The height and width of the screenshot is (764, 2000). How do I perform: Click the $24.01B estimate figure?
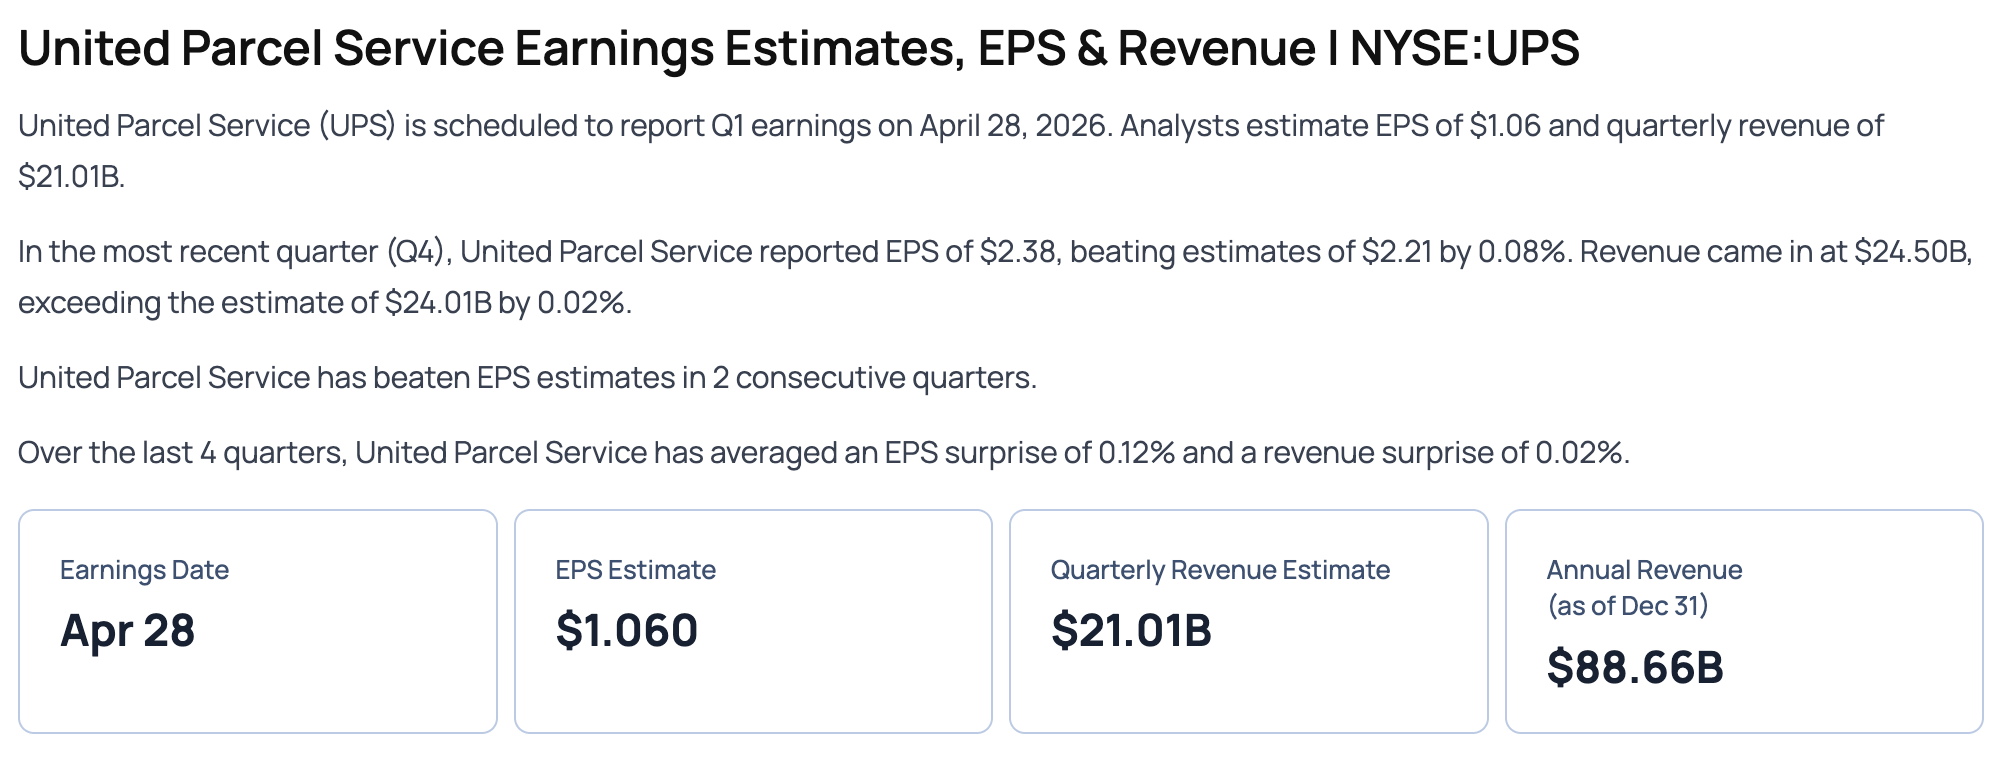click(x=438, y=303)
